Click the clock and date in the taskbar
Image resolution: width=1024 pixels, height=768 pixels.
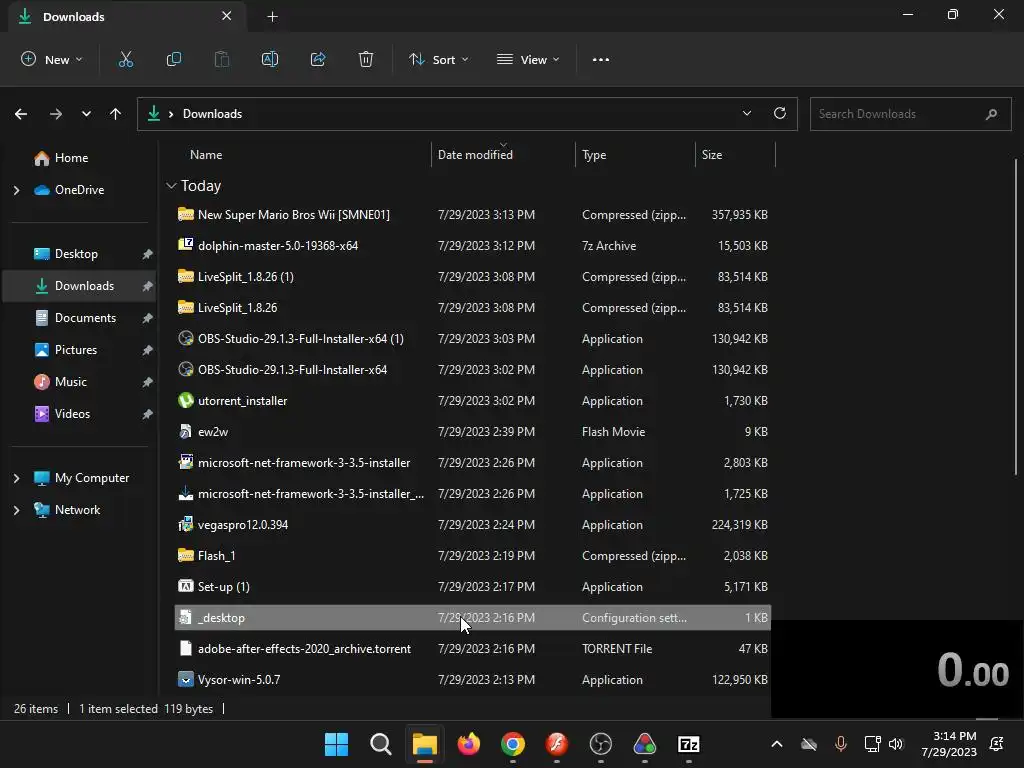pos(949,744)
